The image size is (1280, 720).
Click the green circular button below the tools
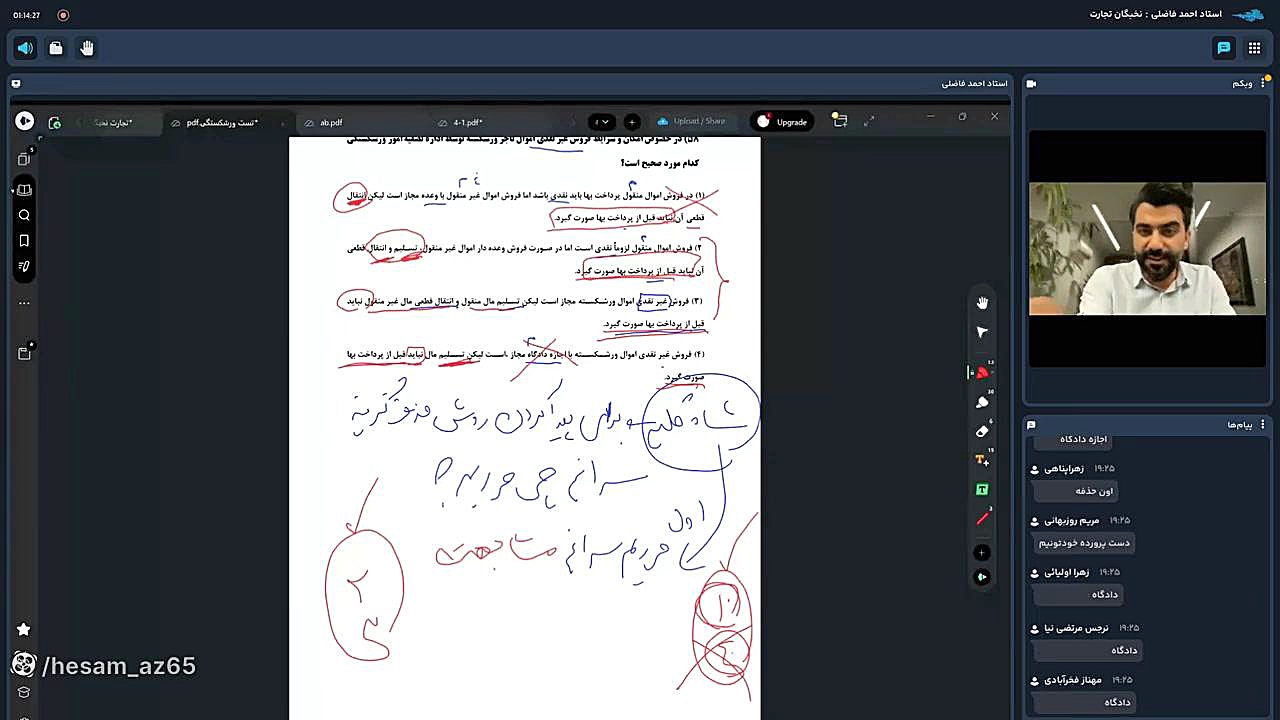coord(982,577)
